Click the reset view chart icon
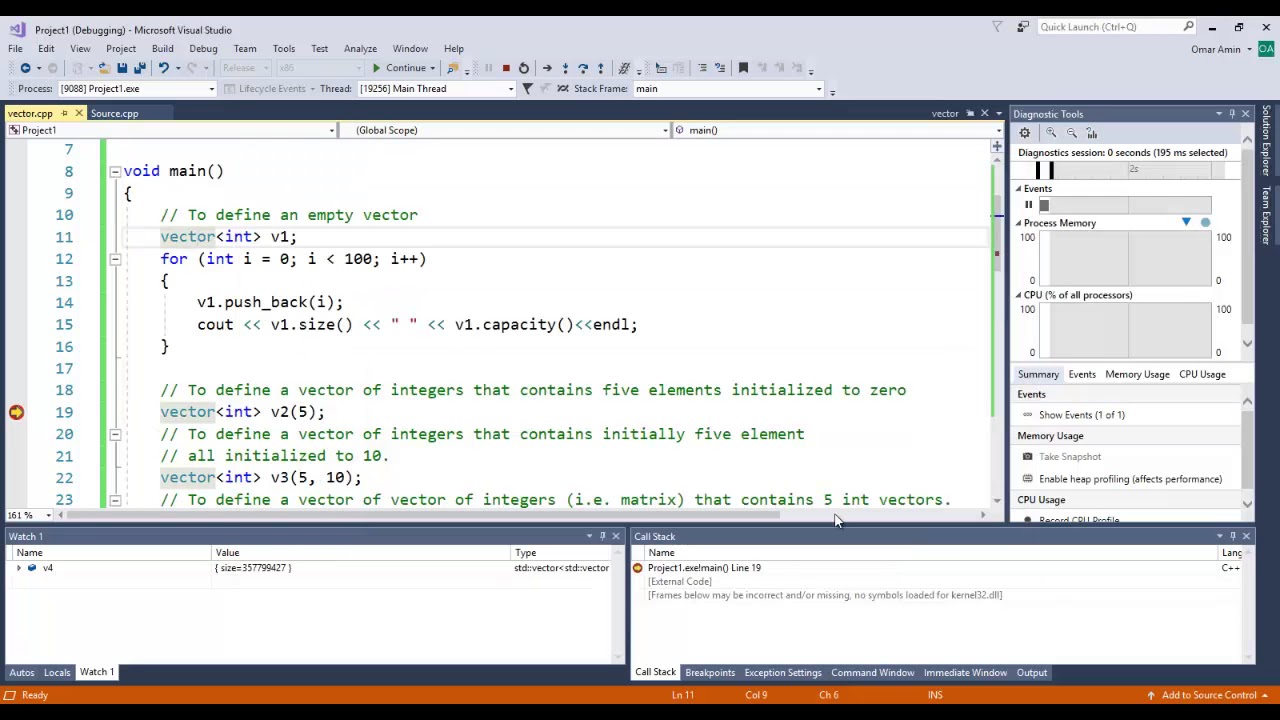Image resolution: width=1280 pixels, height=720 pixels. click(1092, 133)
